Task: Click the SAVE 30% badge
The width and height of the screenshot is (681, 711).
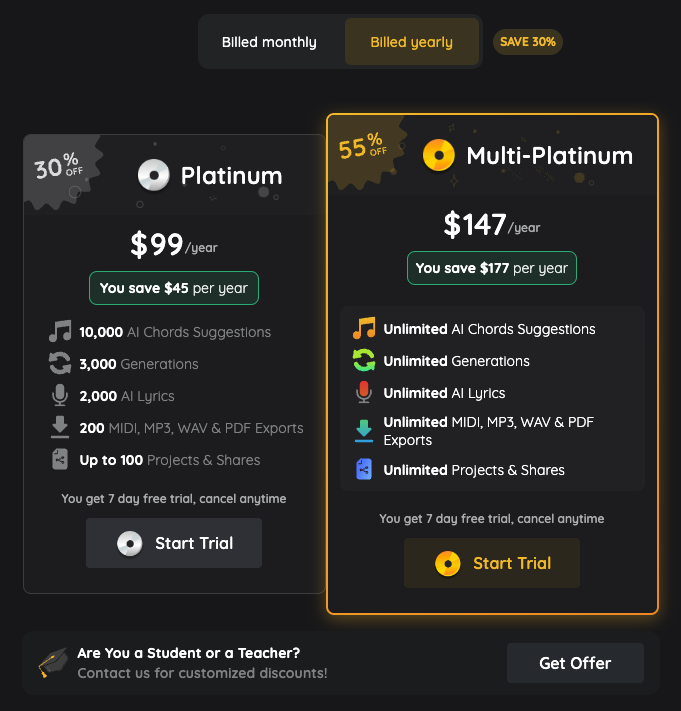Action: 528,42
